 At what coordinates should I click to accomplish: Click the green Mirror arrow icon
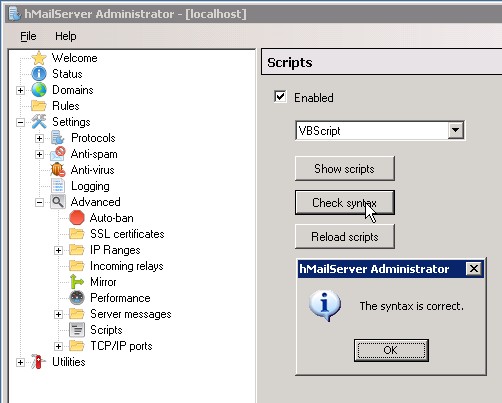(77, 282)
